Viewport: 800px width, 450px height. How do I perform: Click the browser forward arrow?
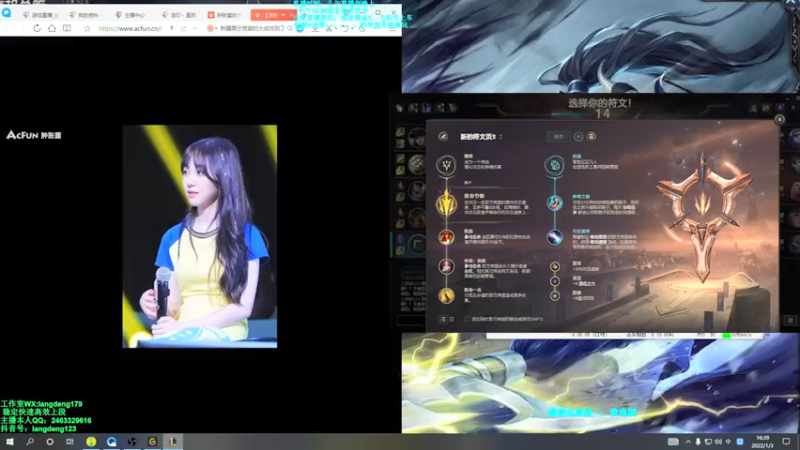(21, 29)
